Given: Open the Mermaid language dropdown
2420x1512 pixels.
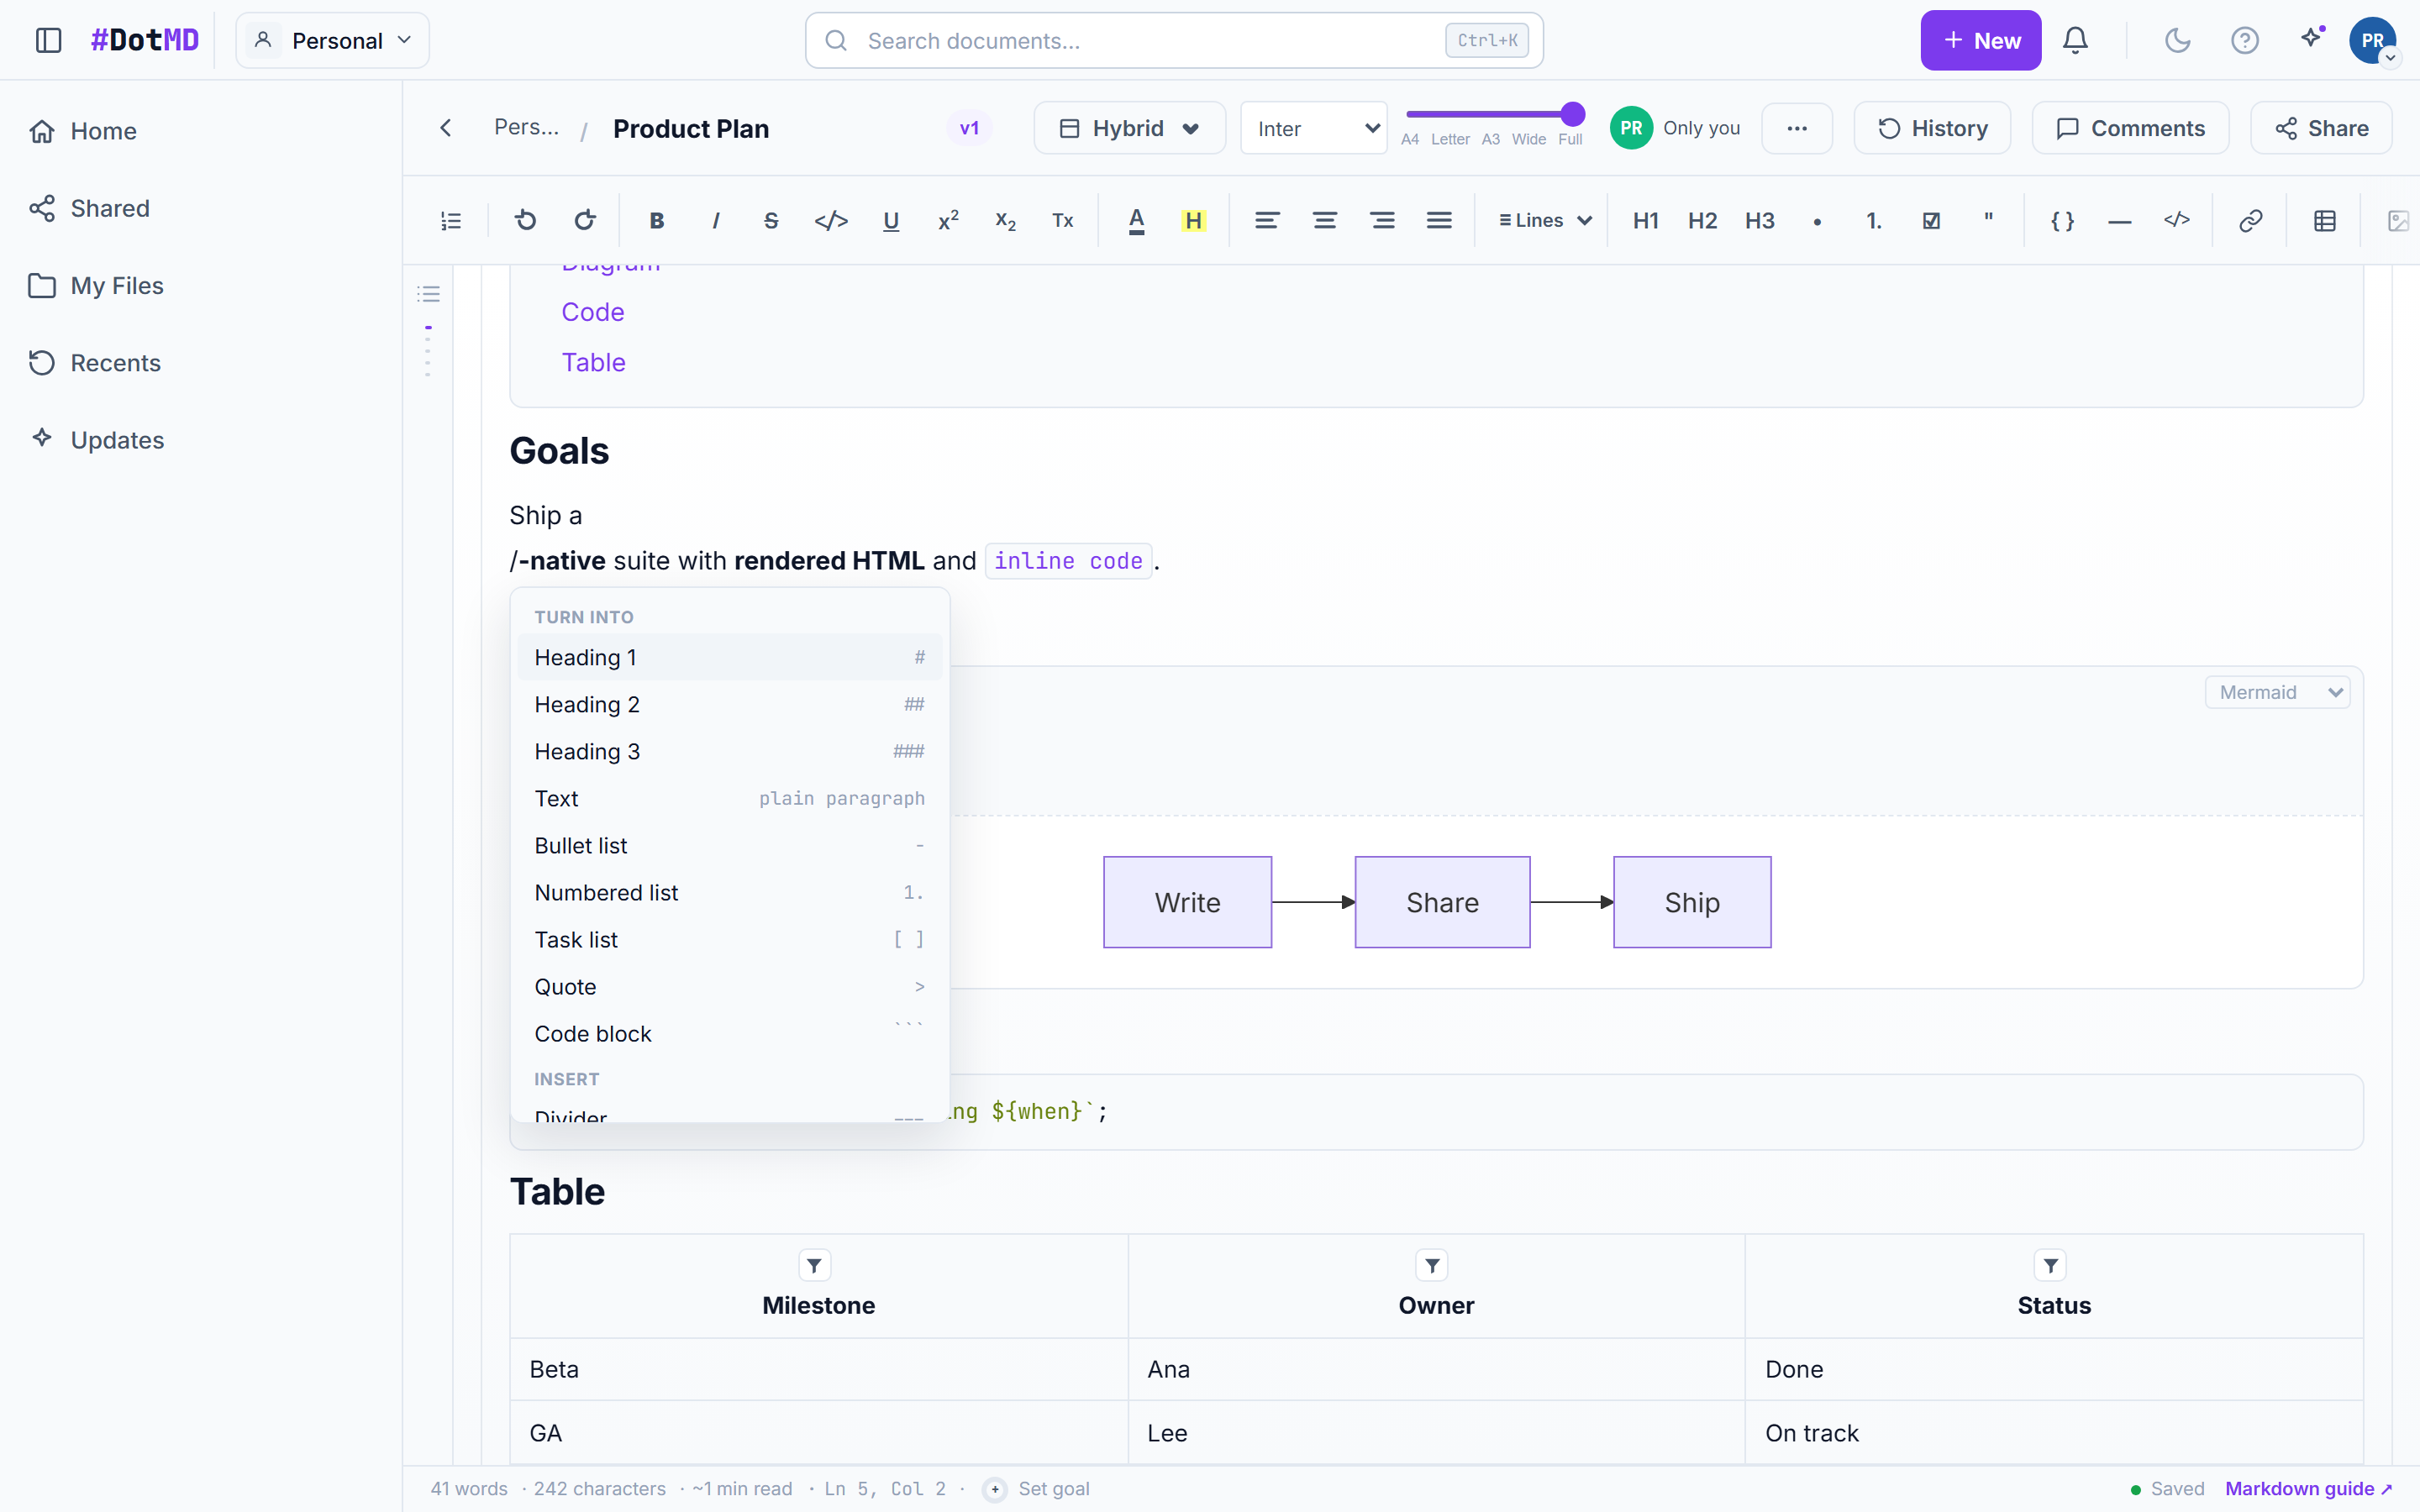Looking at the screenshot, I should tap(2277, 692).
